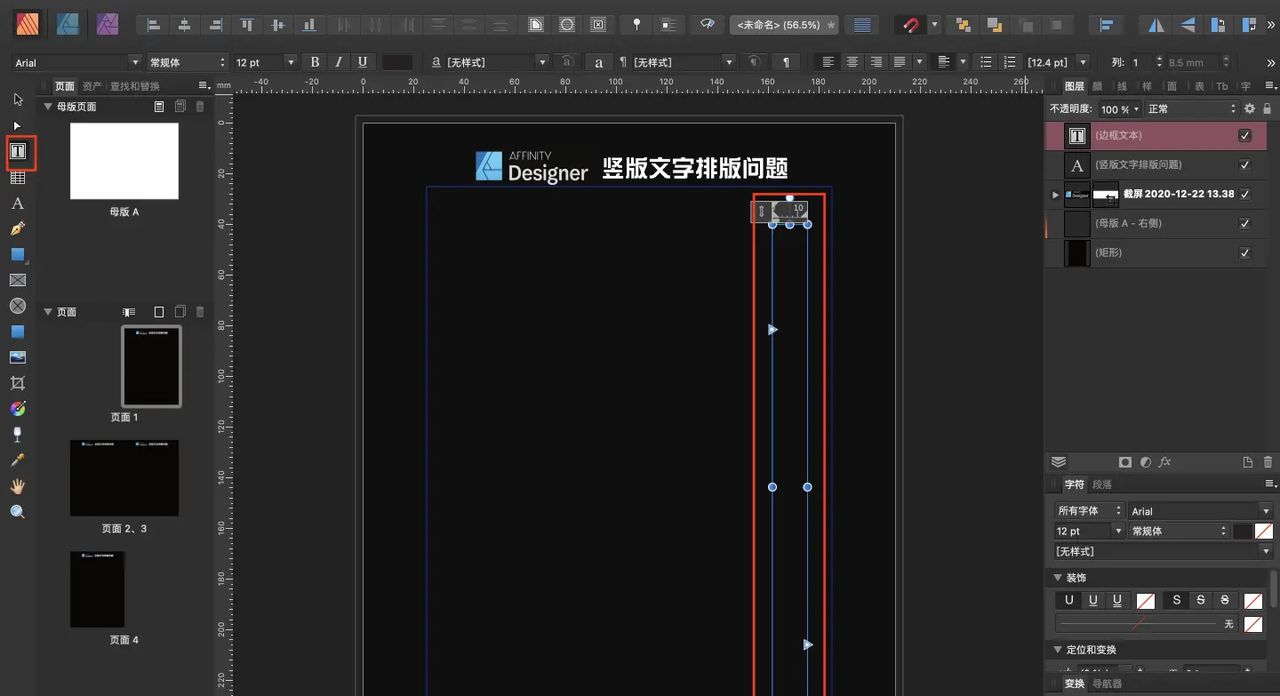1280x696 pixels.
Task: Select the Zoom tool magnifier
Action: (16, 511)
